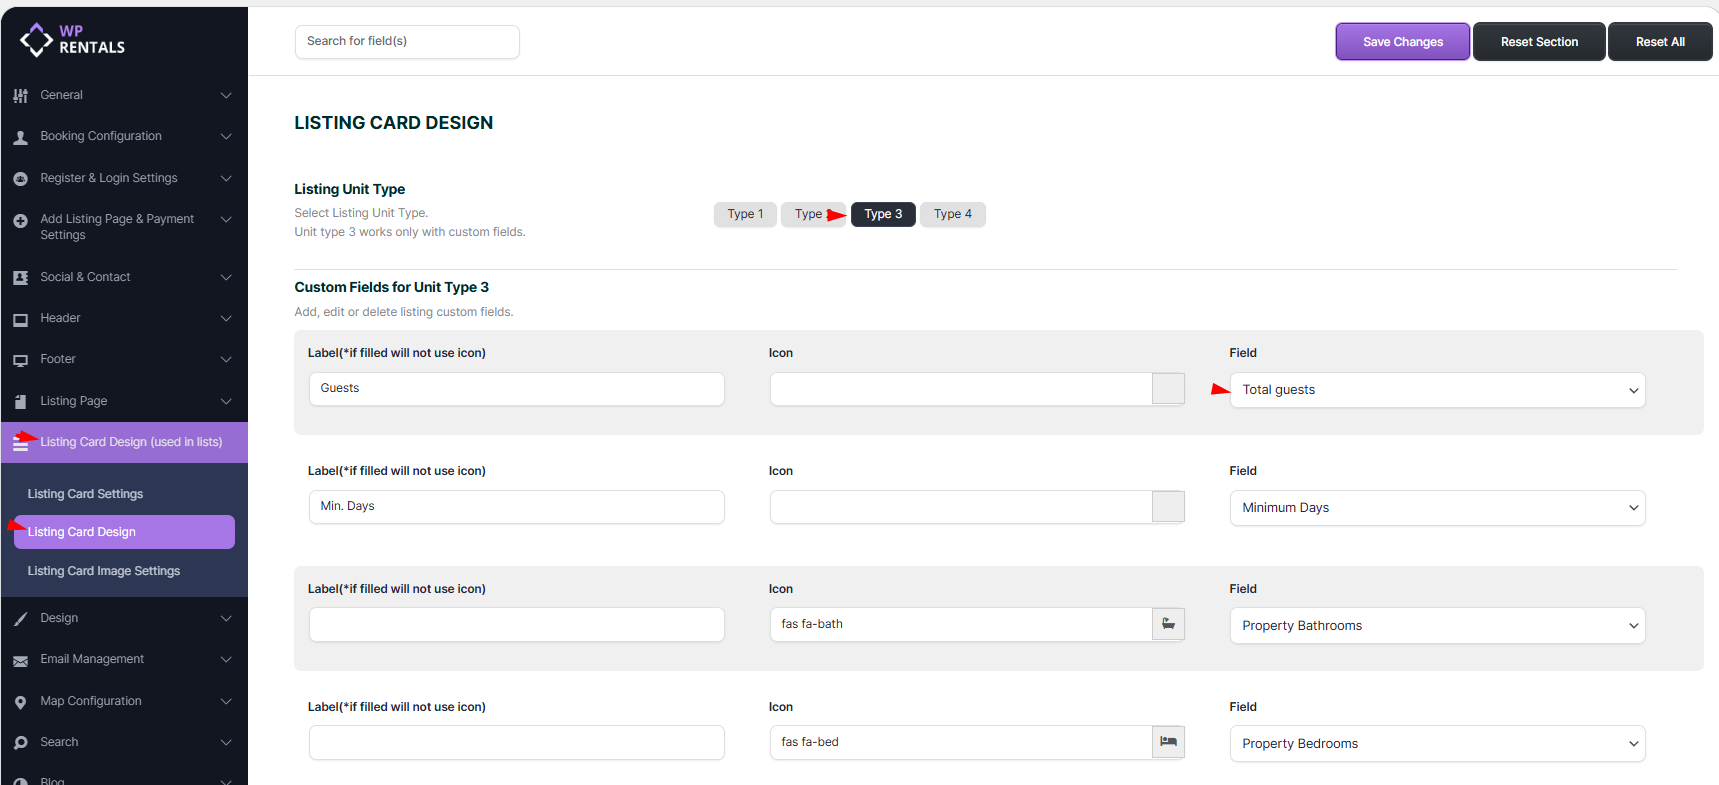Open Listing Card Settings submenu item
1719x785 pixels.
point(85,494)
